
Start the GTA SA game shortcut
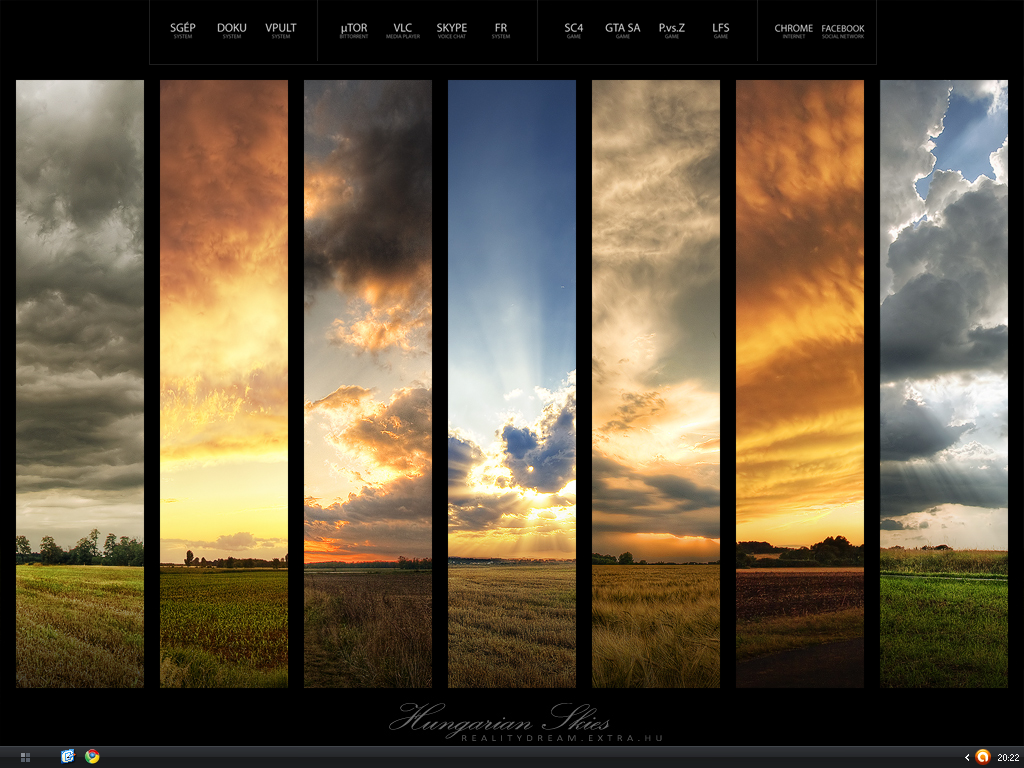(x=622, y=31)
